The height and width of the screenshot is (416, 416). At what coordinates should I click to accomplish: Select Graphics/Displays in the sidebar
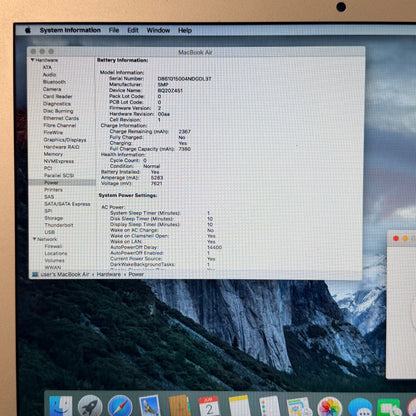[65, 140]
